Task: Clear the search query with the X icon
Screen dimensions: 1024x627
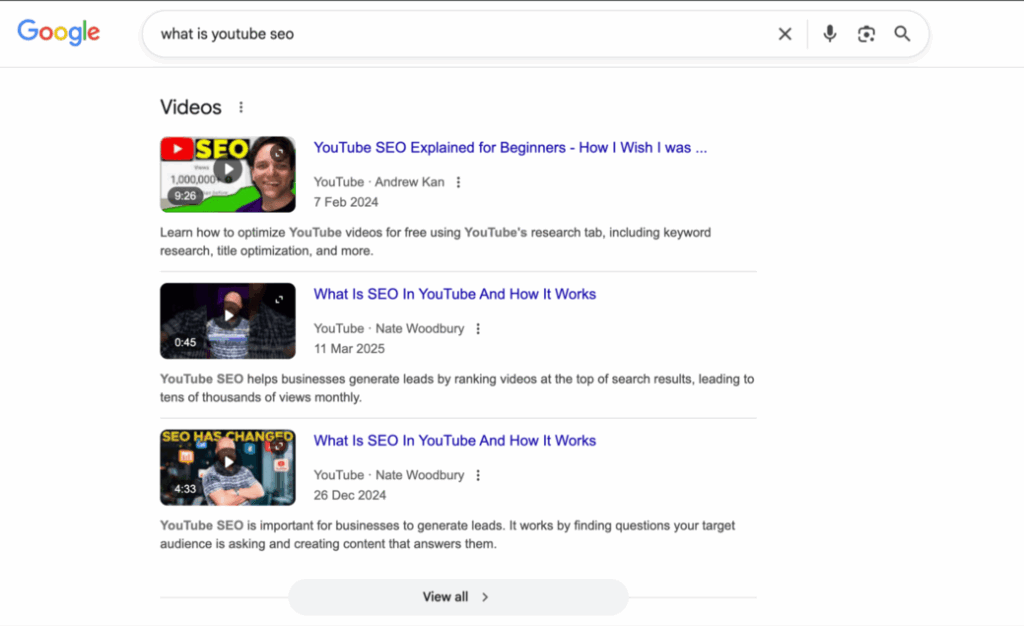Action: (x=785, y=33)
